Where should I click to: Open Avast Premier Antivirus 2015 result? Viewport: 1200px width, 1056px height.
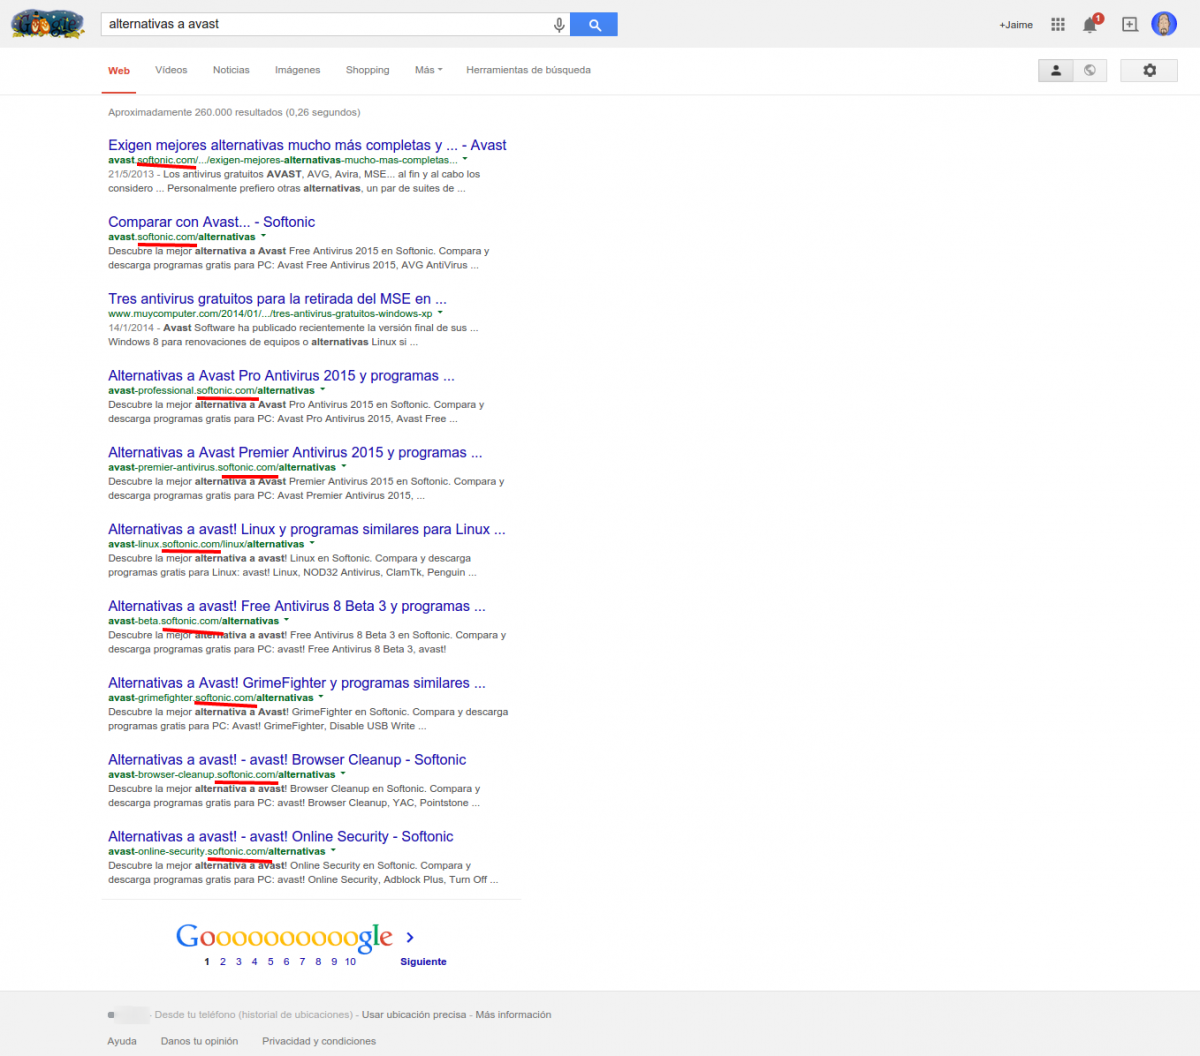[x=295, y=453]
